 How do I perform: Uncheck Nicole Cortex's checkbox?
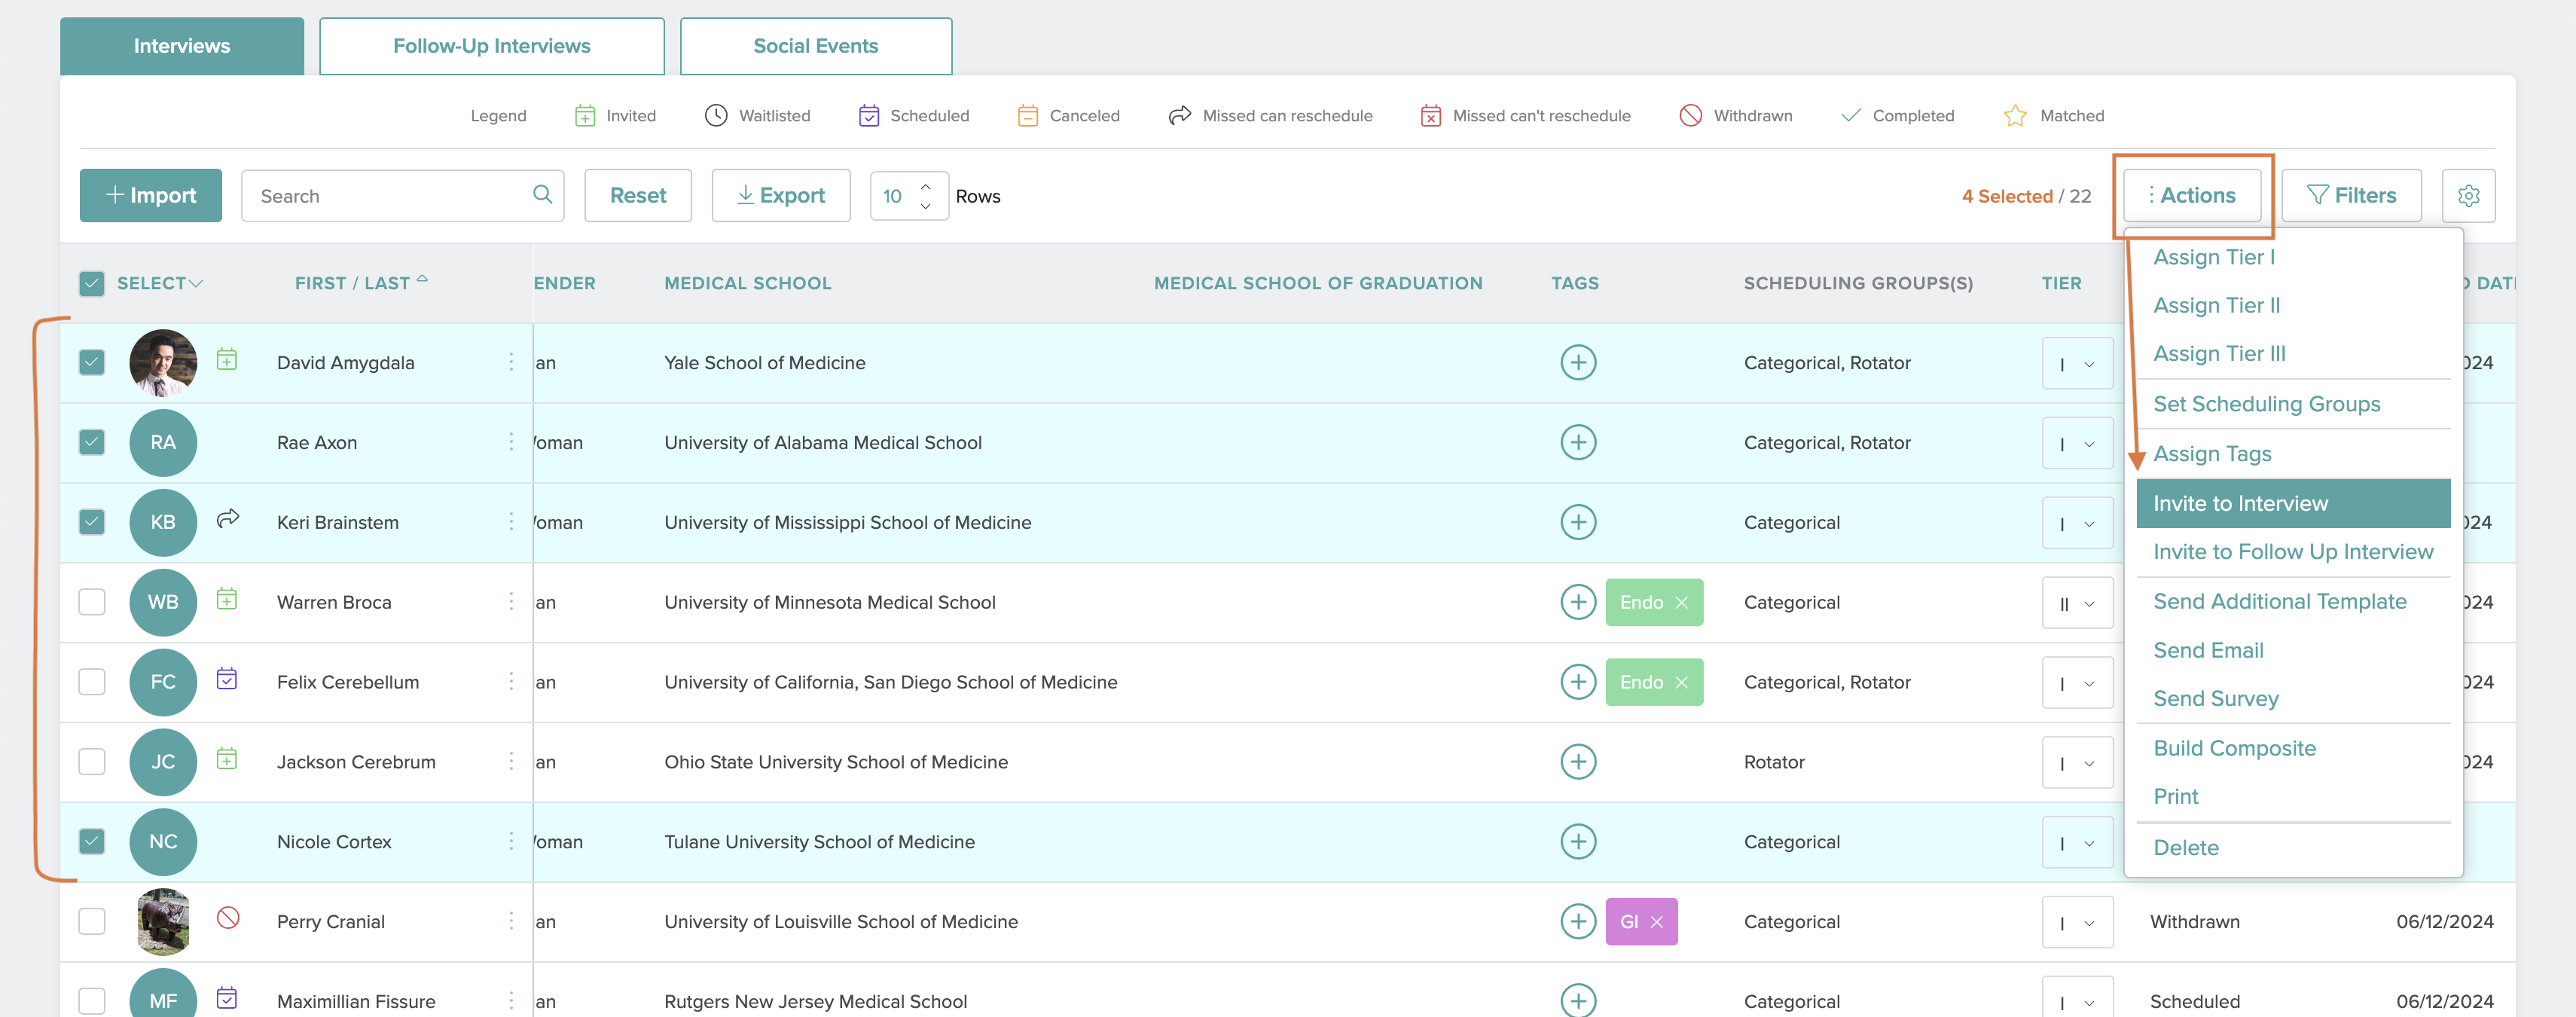point(91,842)
